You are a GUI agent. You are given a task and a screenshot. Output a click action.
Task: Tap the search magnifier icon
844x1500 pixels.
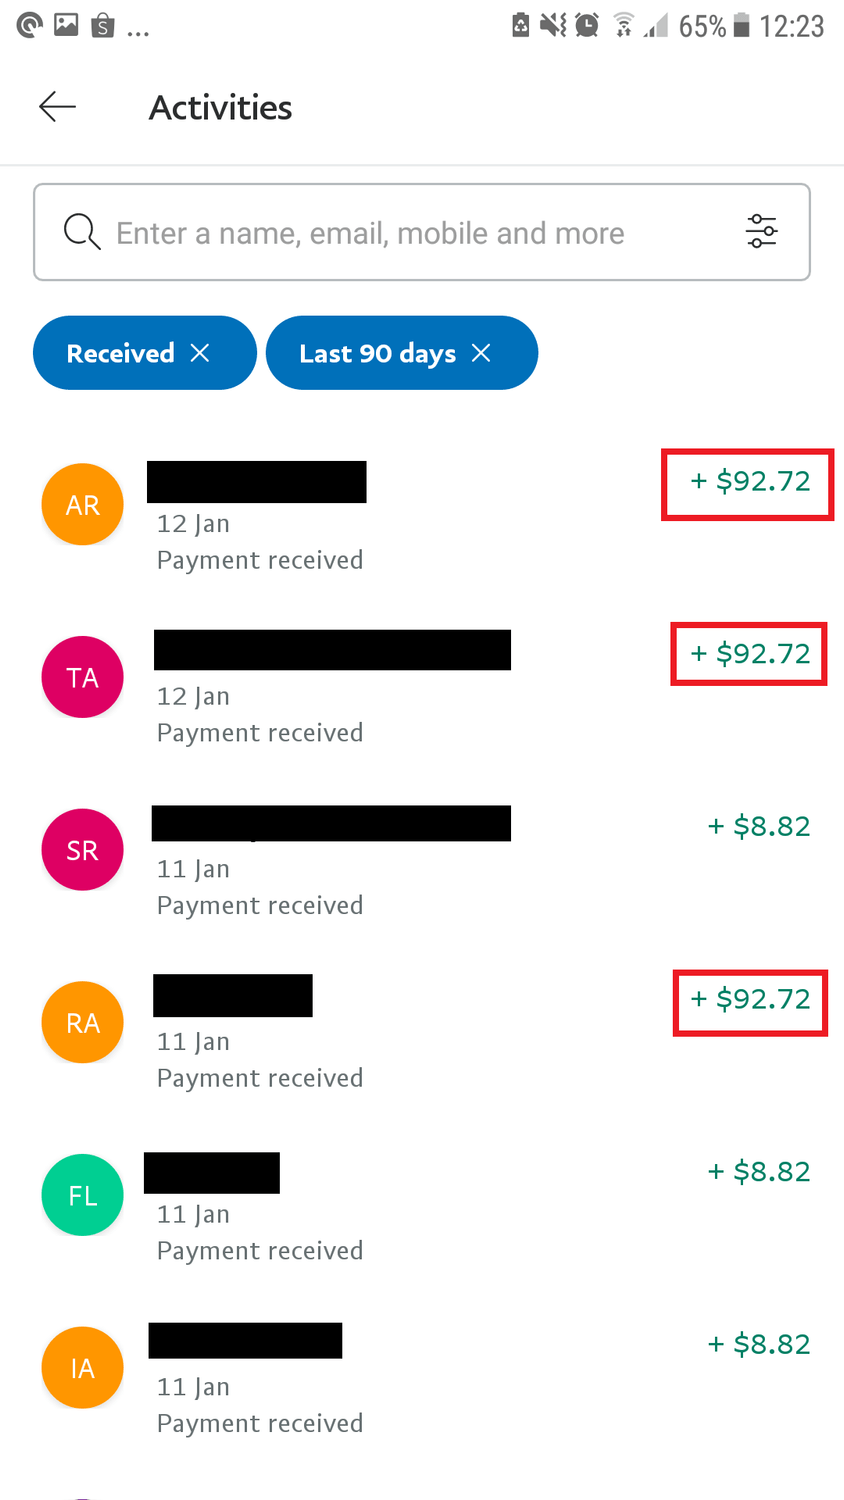pos(82,232)
